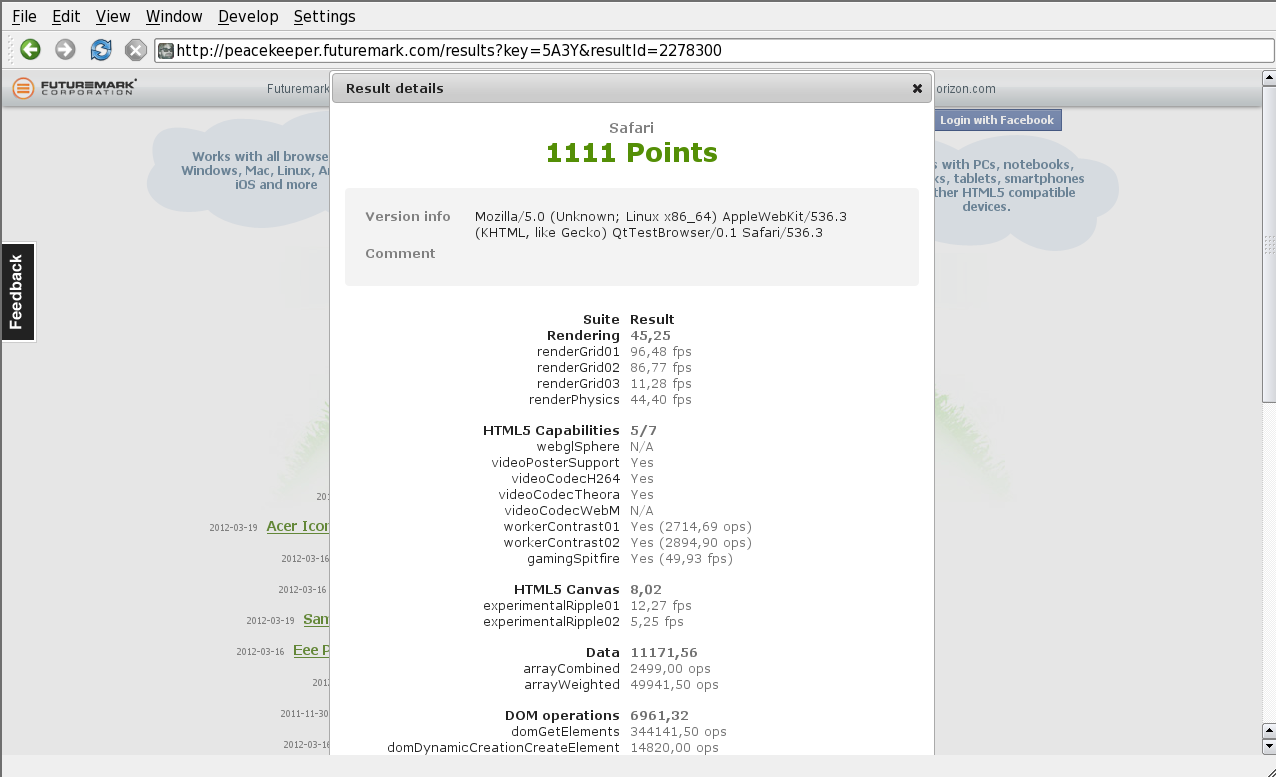
Task: Open the View menu
Action: pyautogui.click(x=113, y=16)
